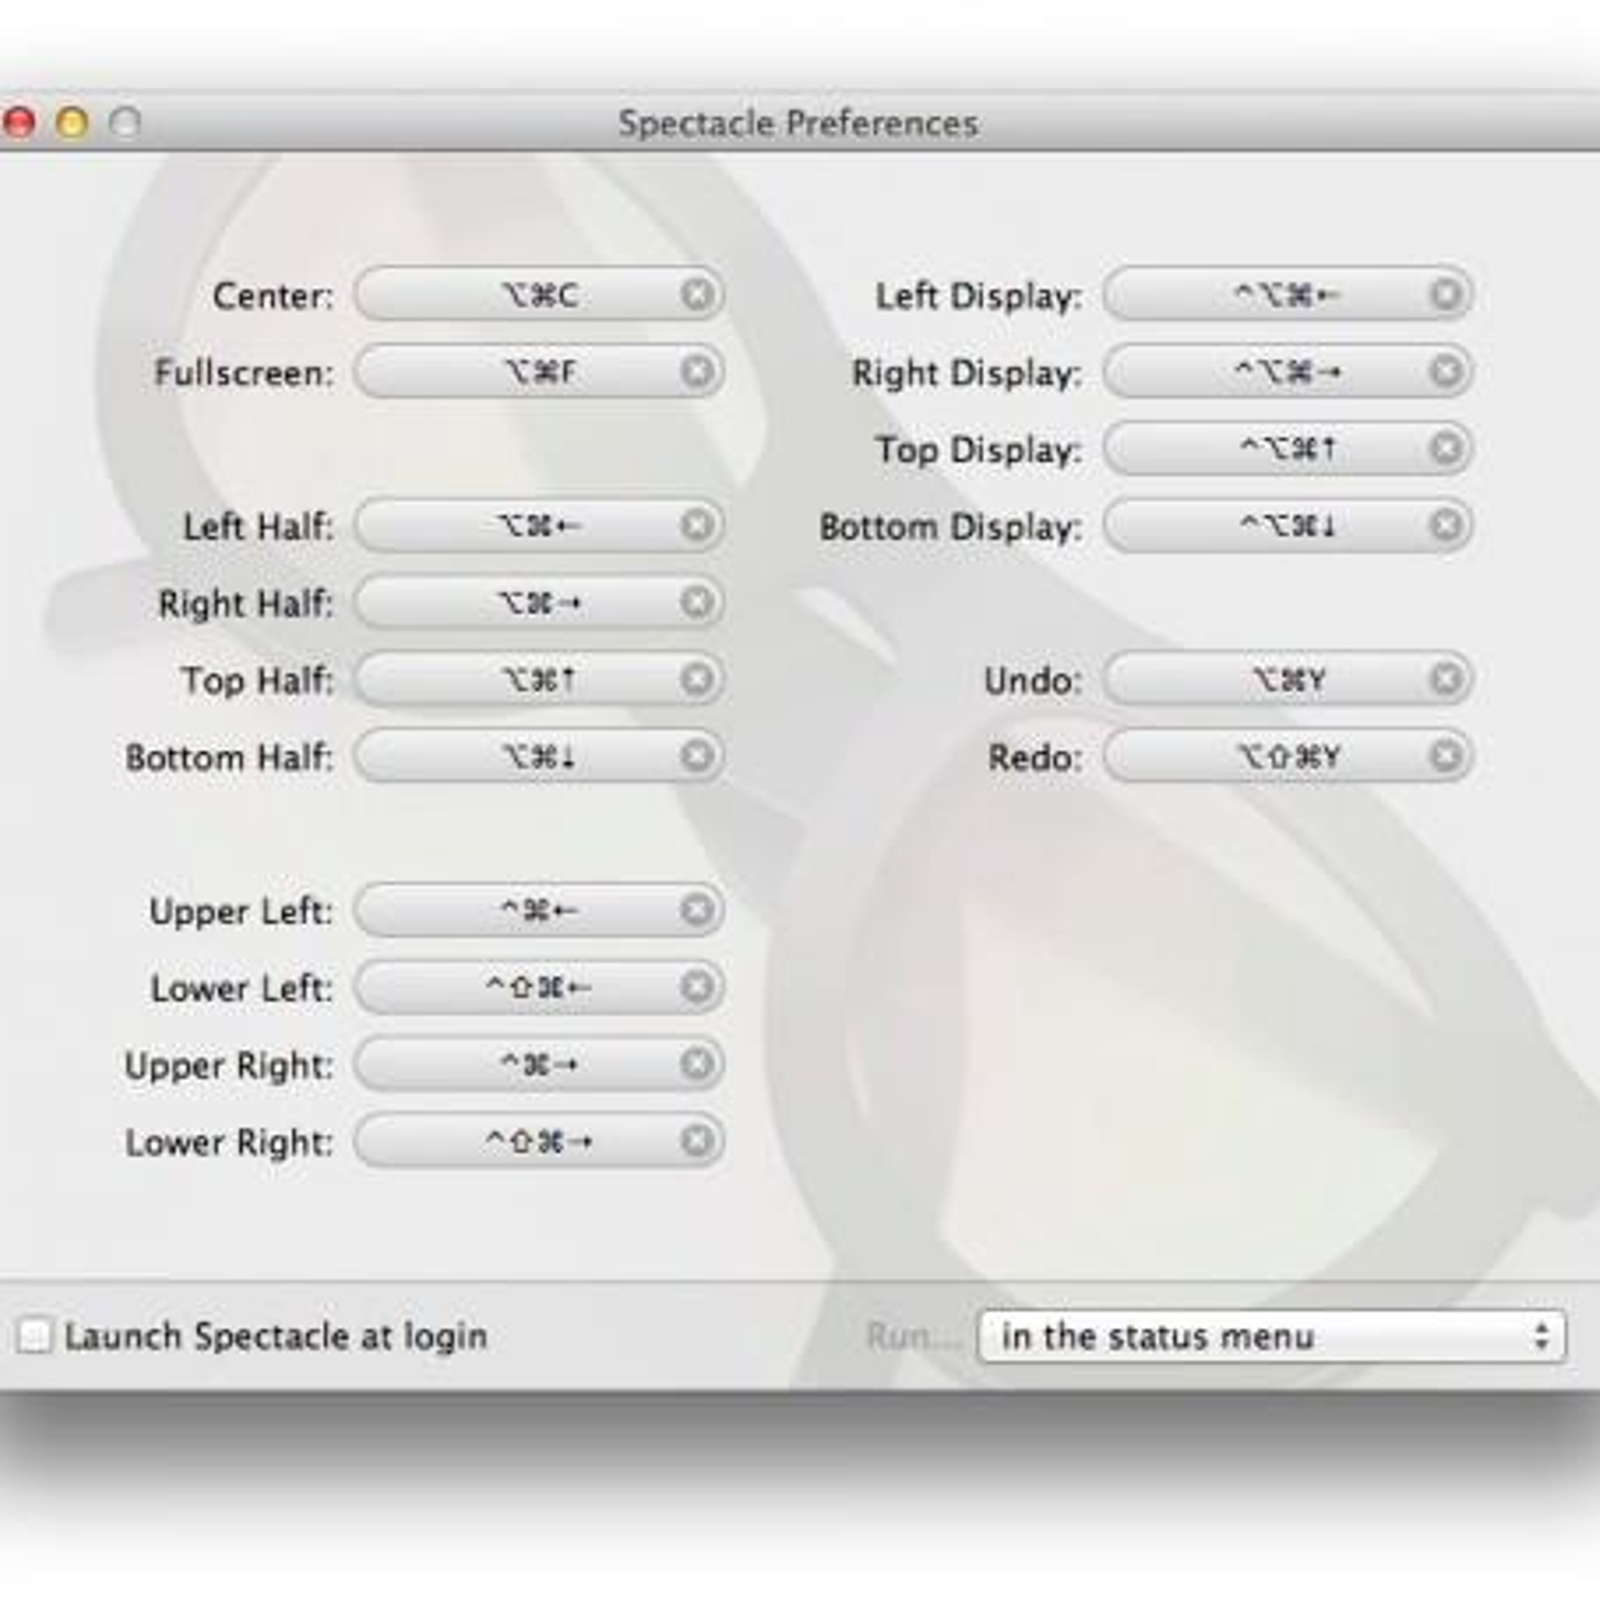The width and height of the screenshot is (1600, 1600).
Task: Click the Right Display shortcut field
Action: [x=1288, y=371]
